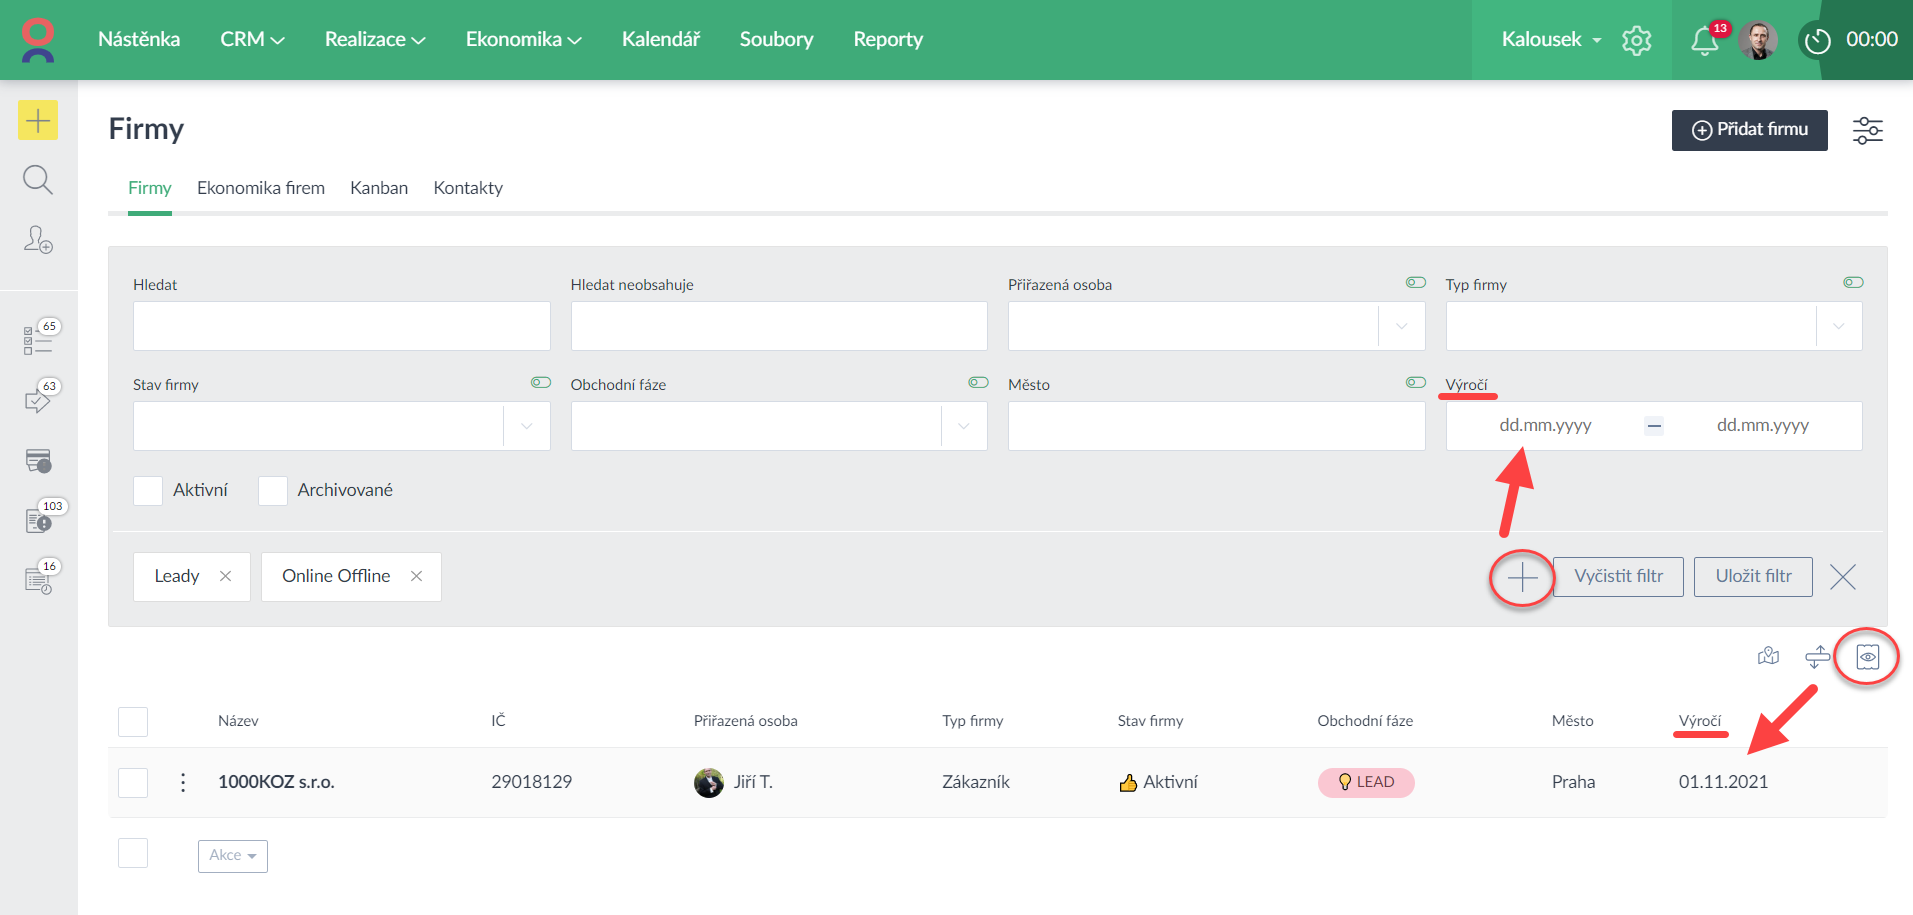The height and width of the screenshot is (915, 1913).
Task: Click the map view icon above table
Action: [1768, 656]
